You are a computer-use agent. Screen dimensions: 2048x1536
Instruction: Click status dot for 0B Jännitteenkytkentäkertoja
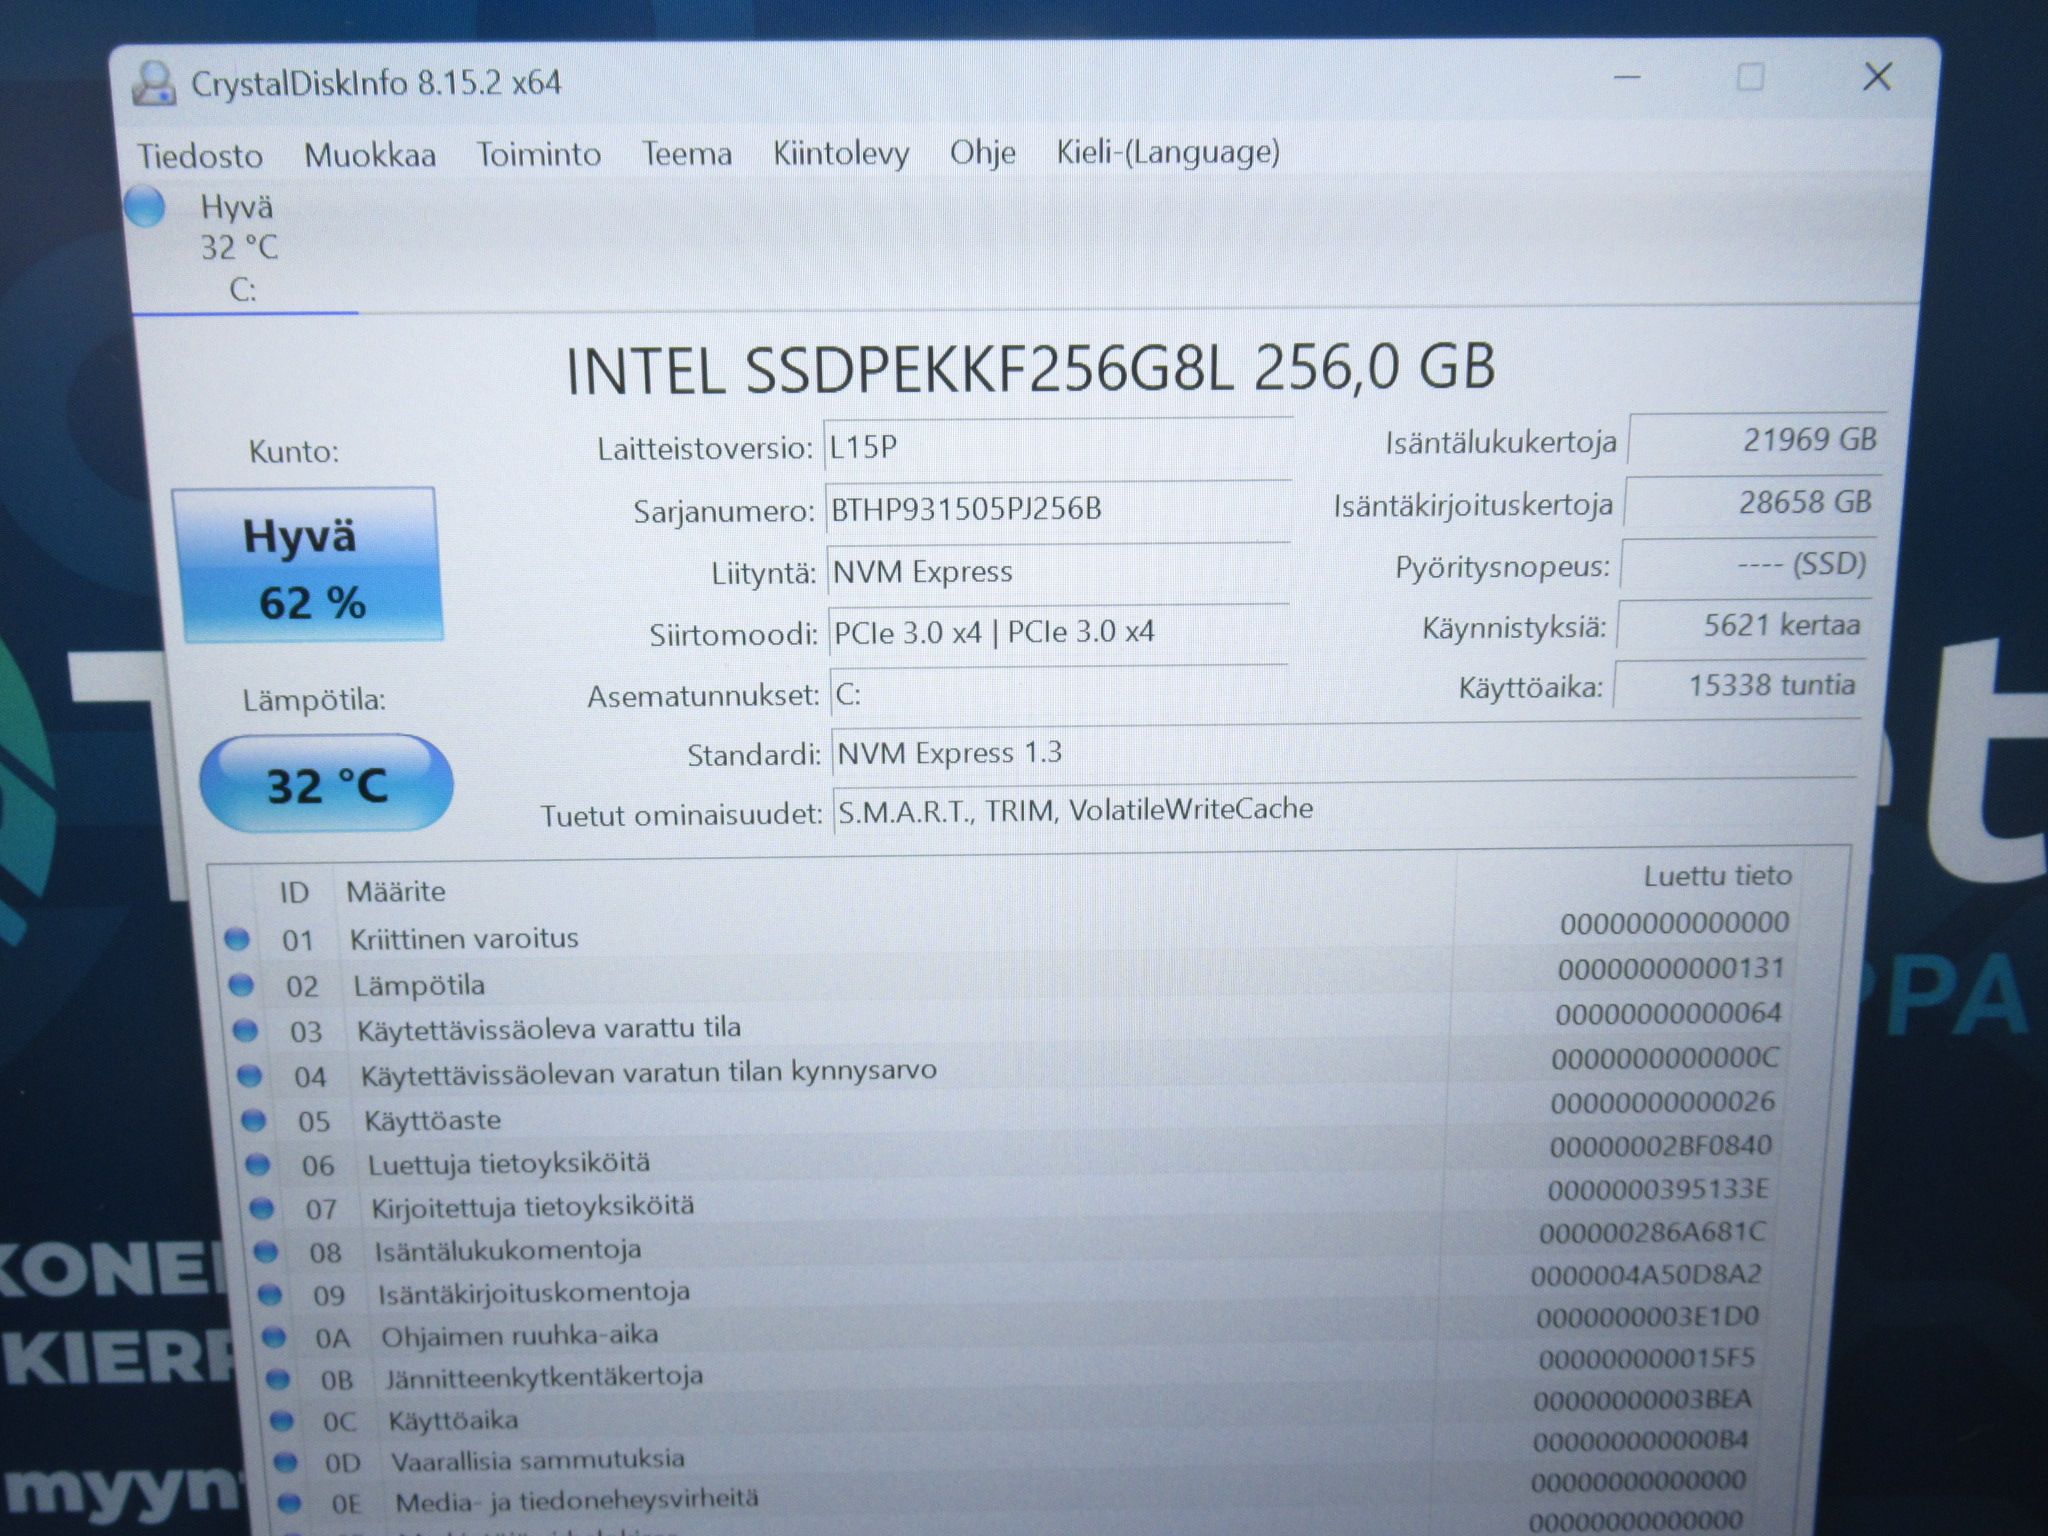(x=278, y=1379)
